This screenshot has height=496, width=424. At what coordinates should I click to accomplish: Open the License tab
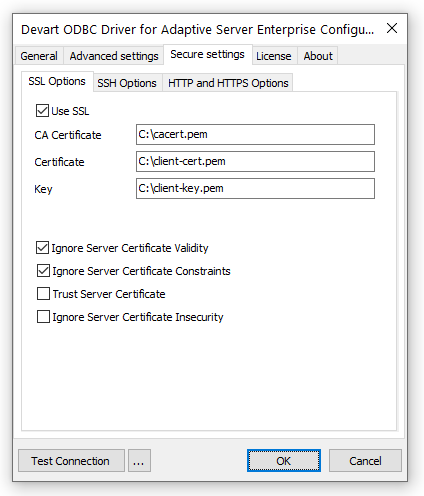tap(274, 56)
